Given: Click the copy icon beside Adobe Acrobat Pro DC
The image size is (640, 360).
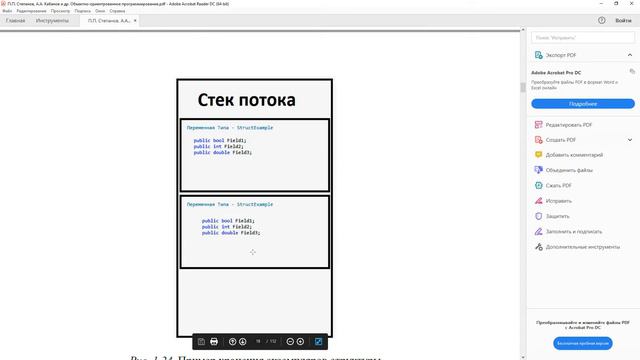Looking at the screenshot, I should [x=632, y=71].
